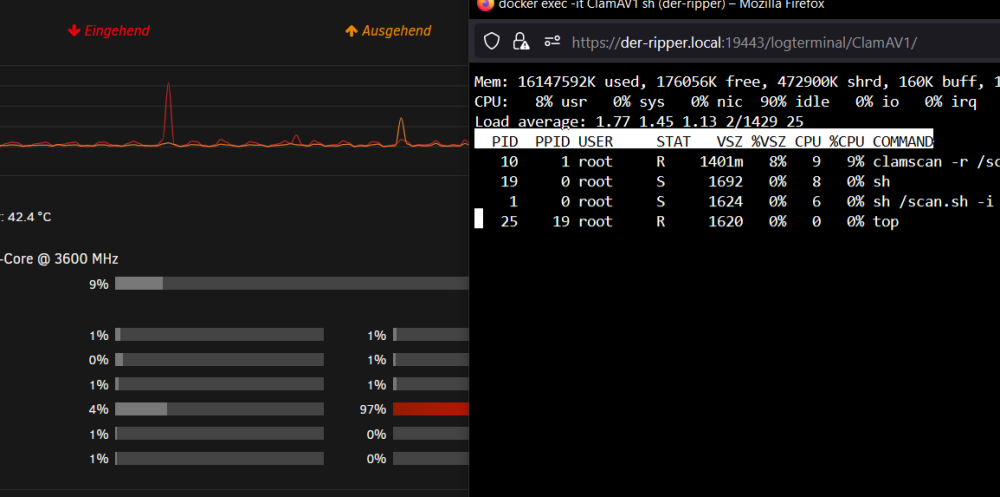1000x497 pixels.
Task: Click the USER column header in top
Action: [x=596, y=142]
